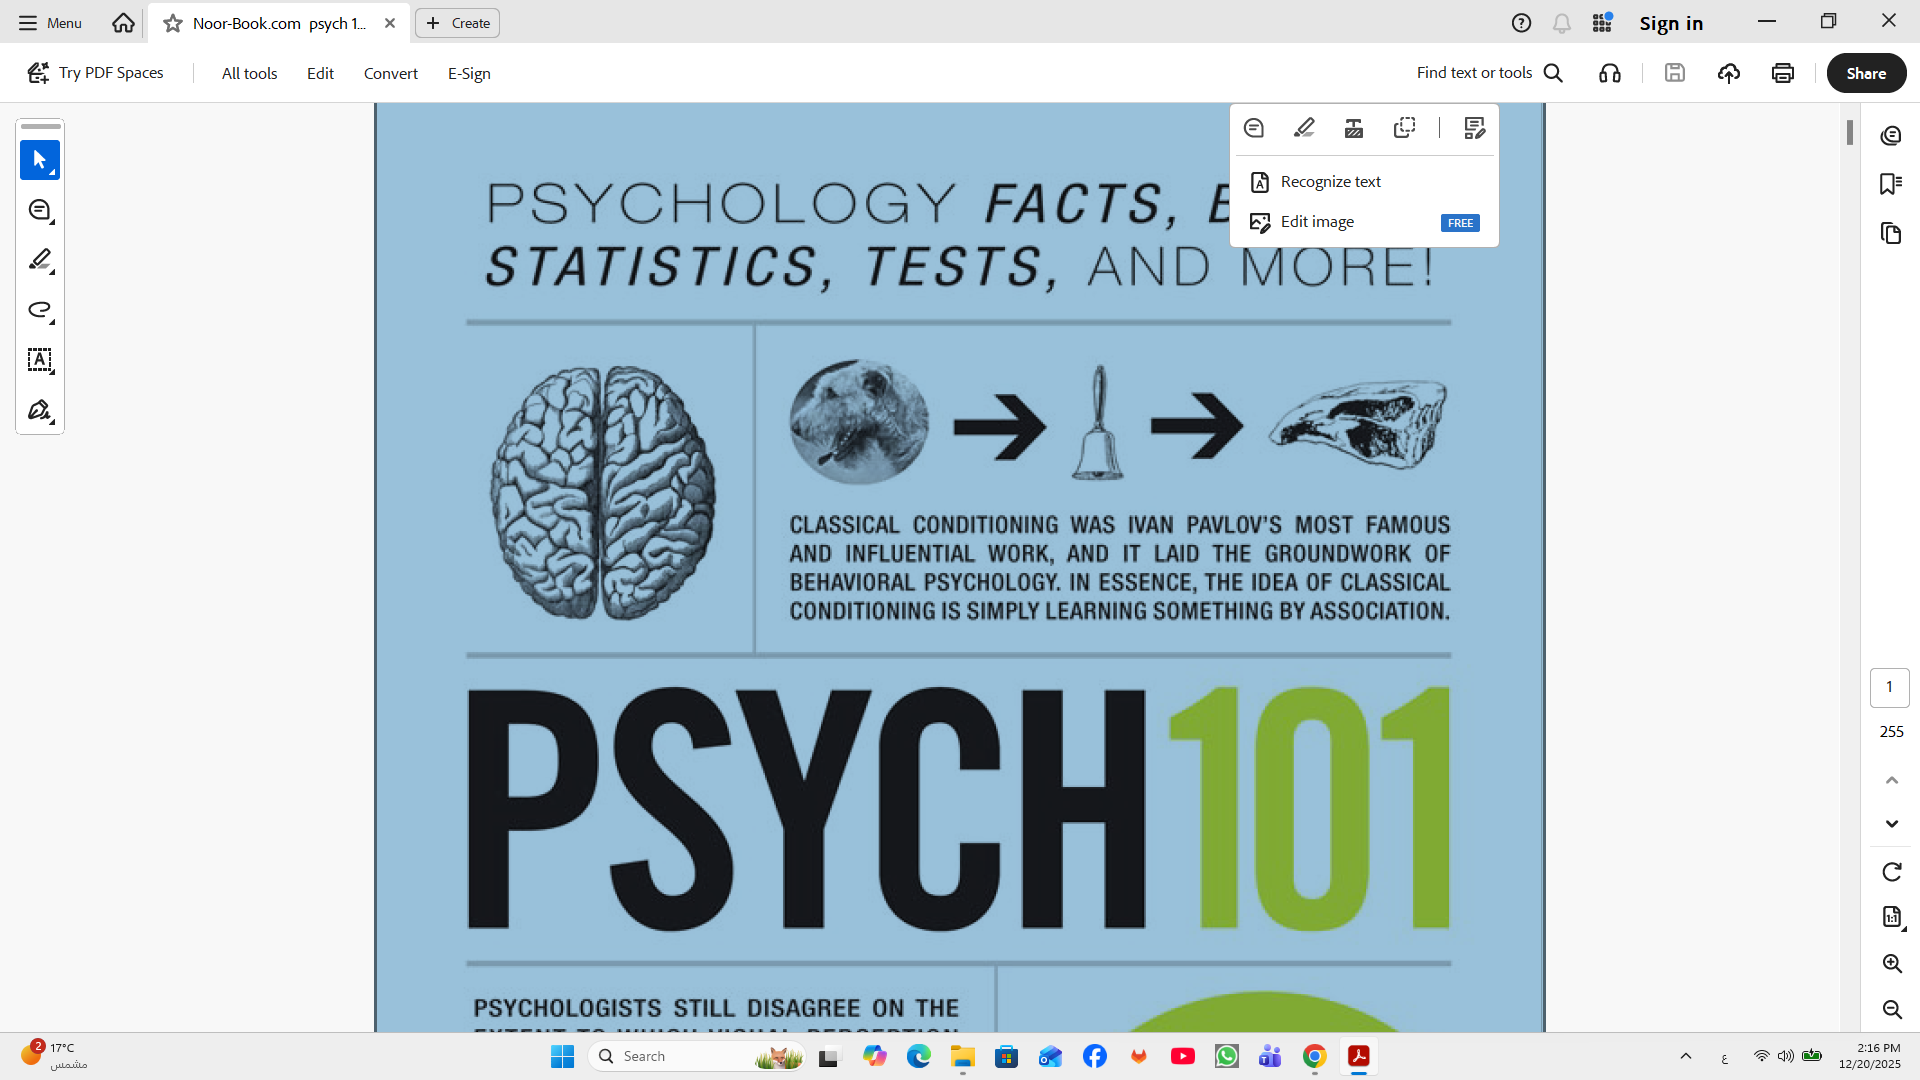The height and width of the screenshot is (1080, 1920).
Task: Click the Share button
Action: click(x=1866, y=73)
